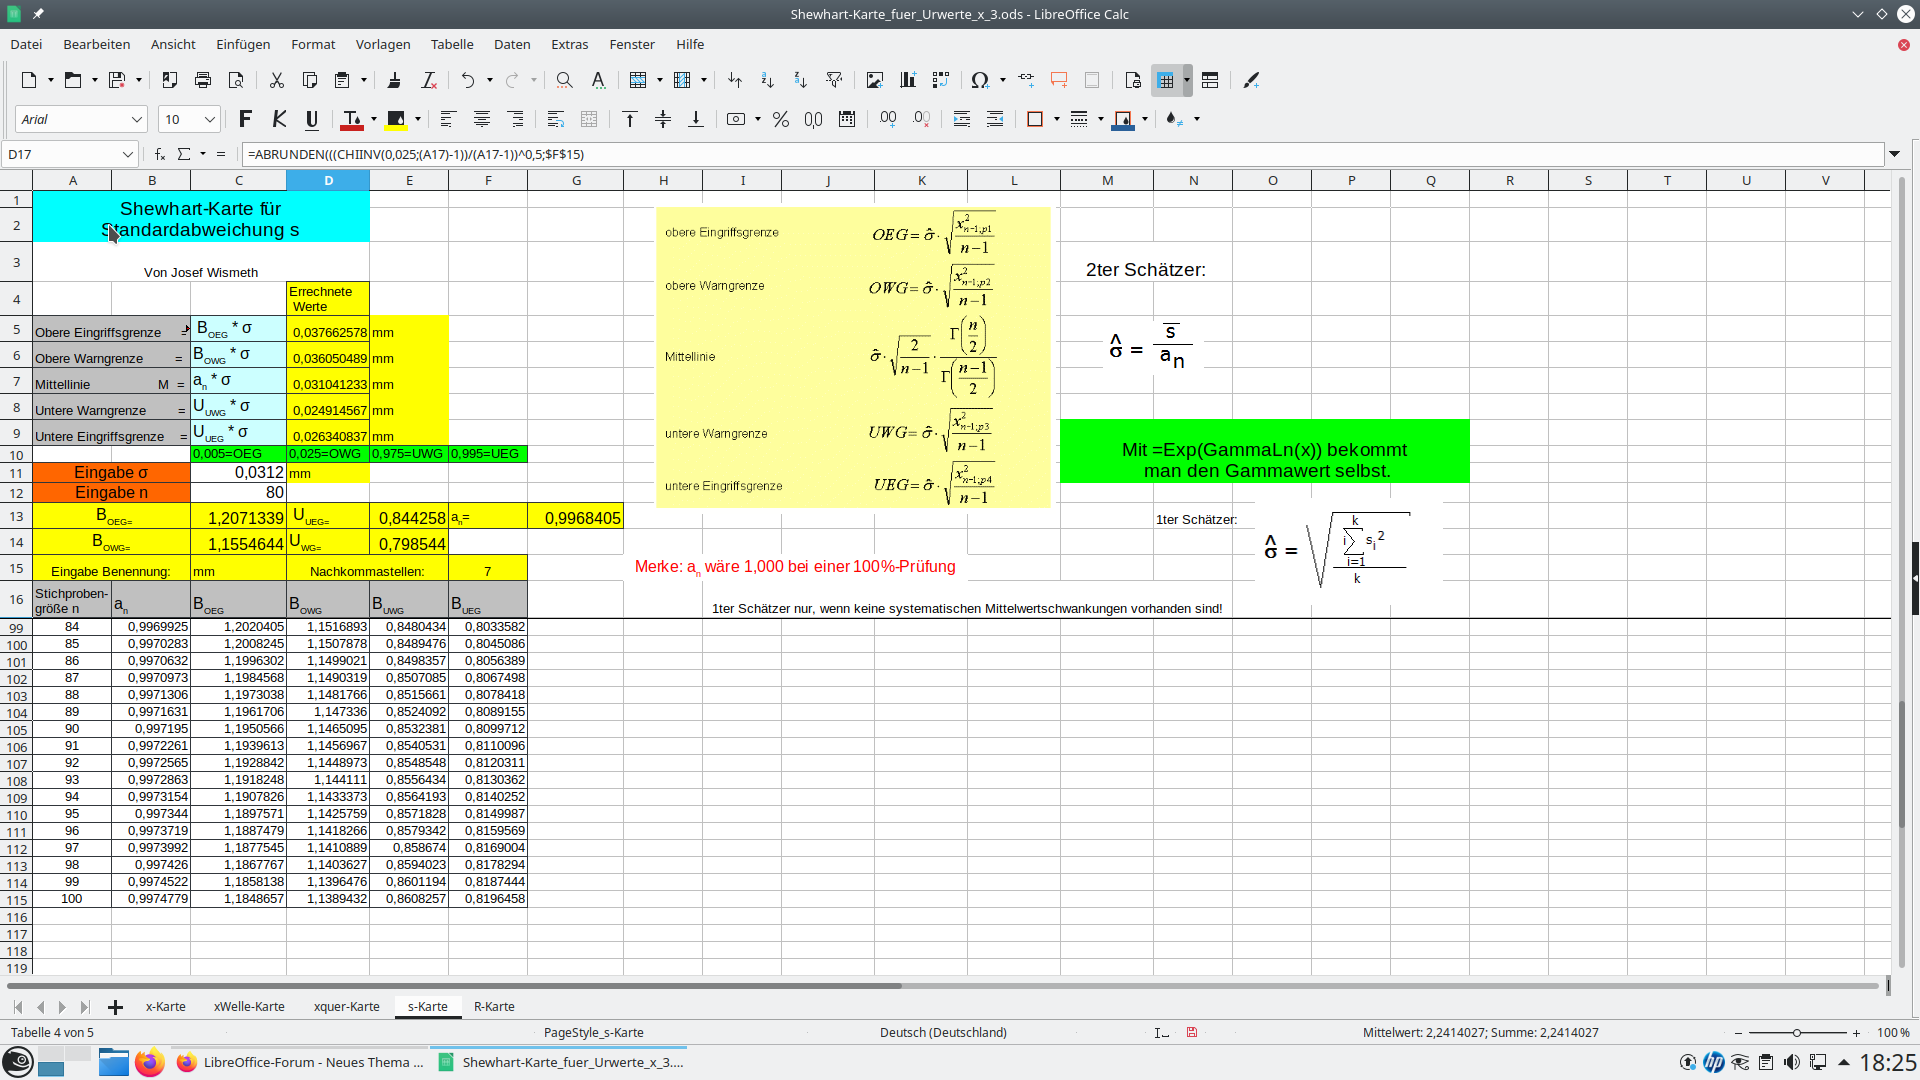This screenshot has height=1080, width=1920.
Task: Click Deutsch (Deutschland) language in status bar
Action: (x=943, y=1032)
